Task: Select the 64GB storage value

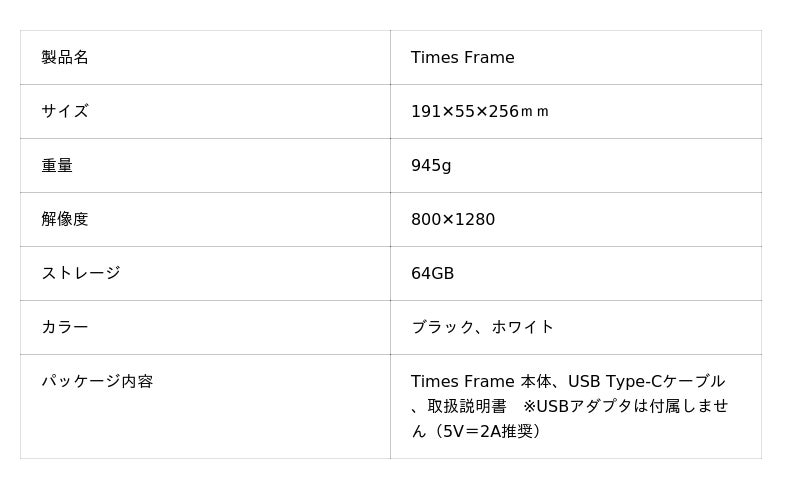Action: coord(432,274)
